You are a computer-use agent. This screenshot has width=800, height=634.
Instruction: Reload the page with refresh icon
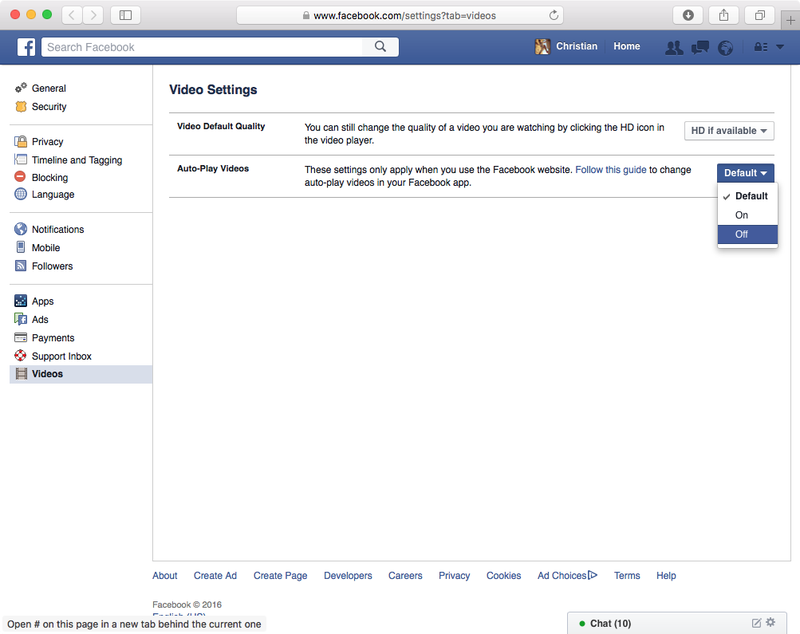[554, 15]
